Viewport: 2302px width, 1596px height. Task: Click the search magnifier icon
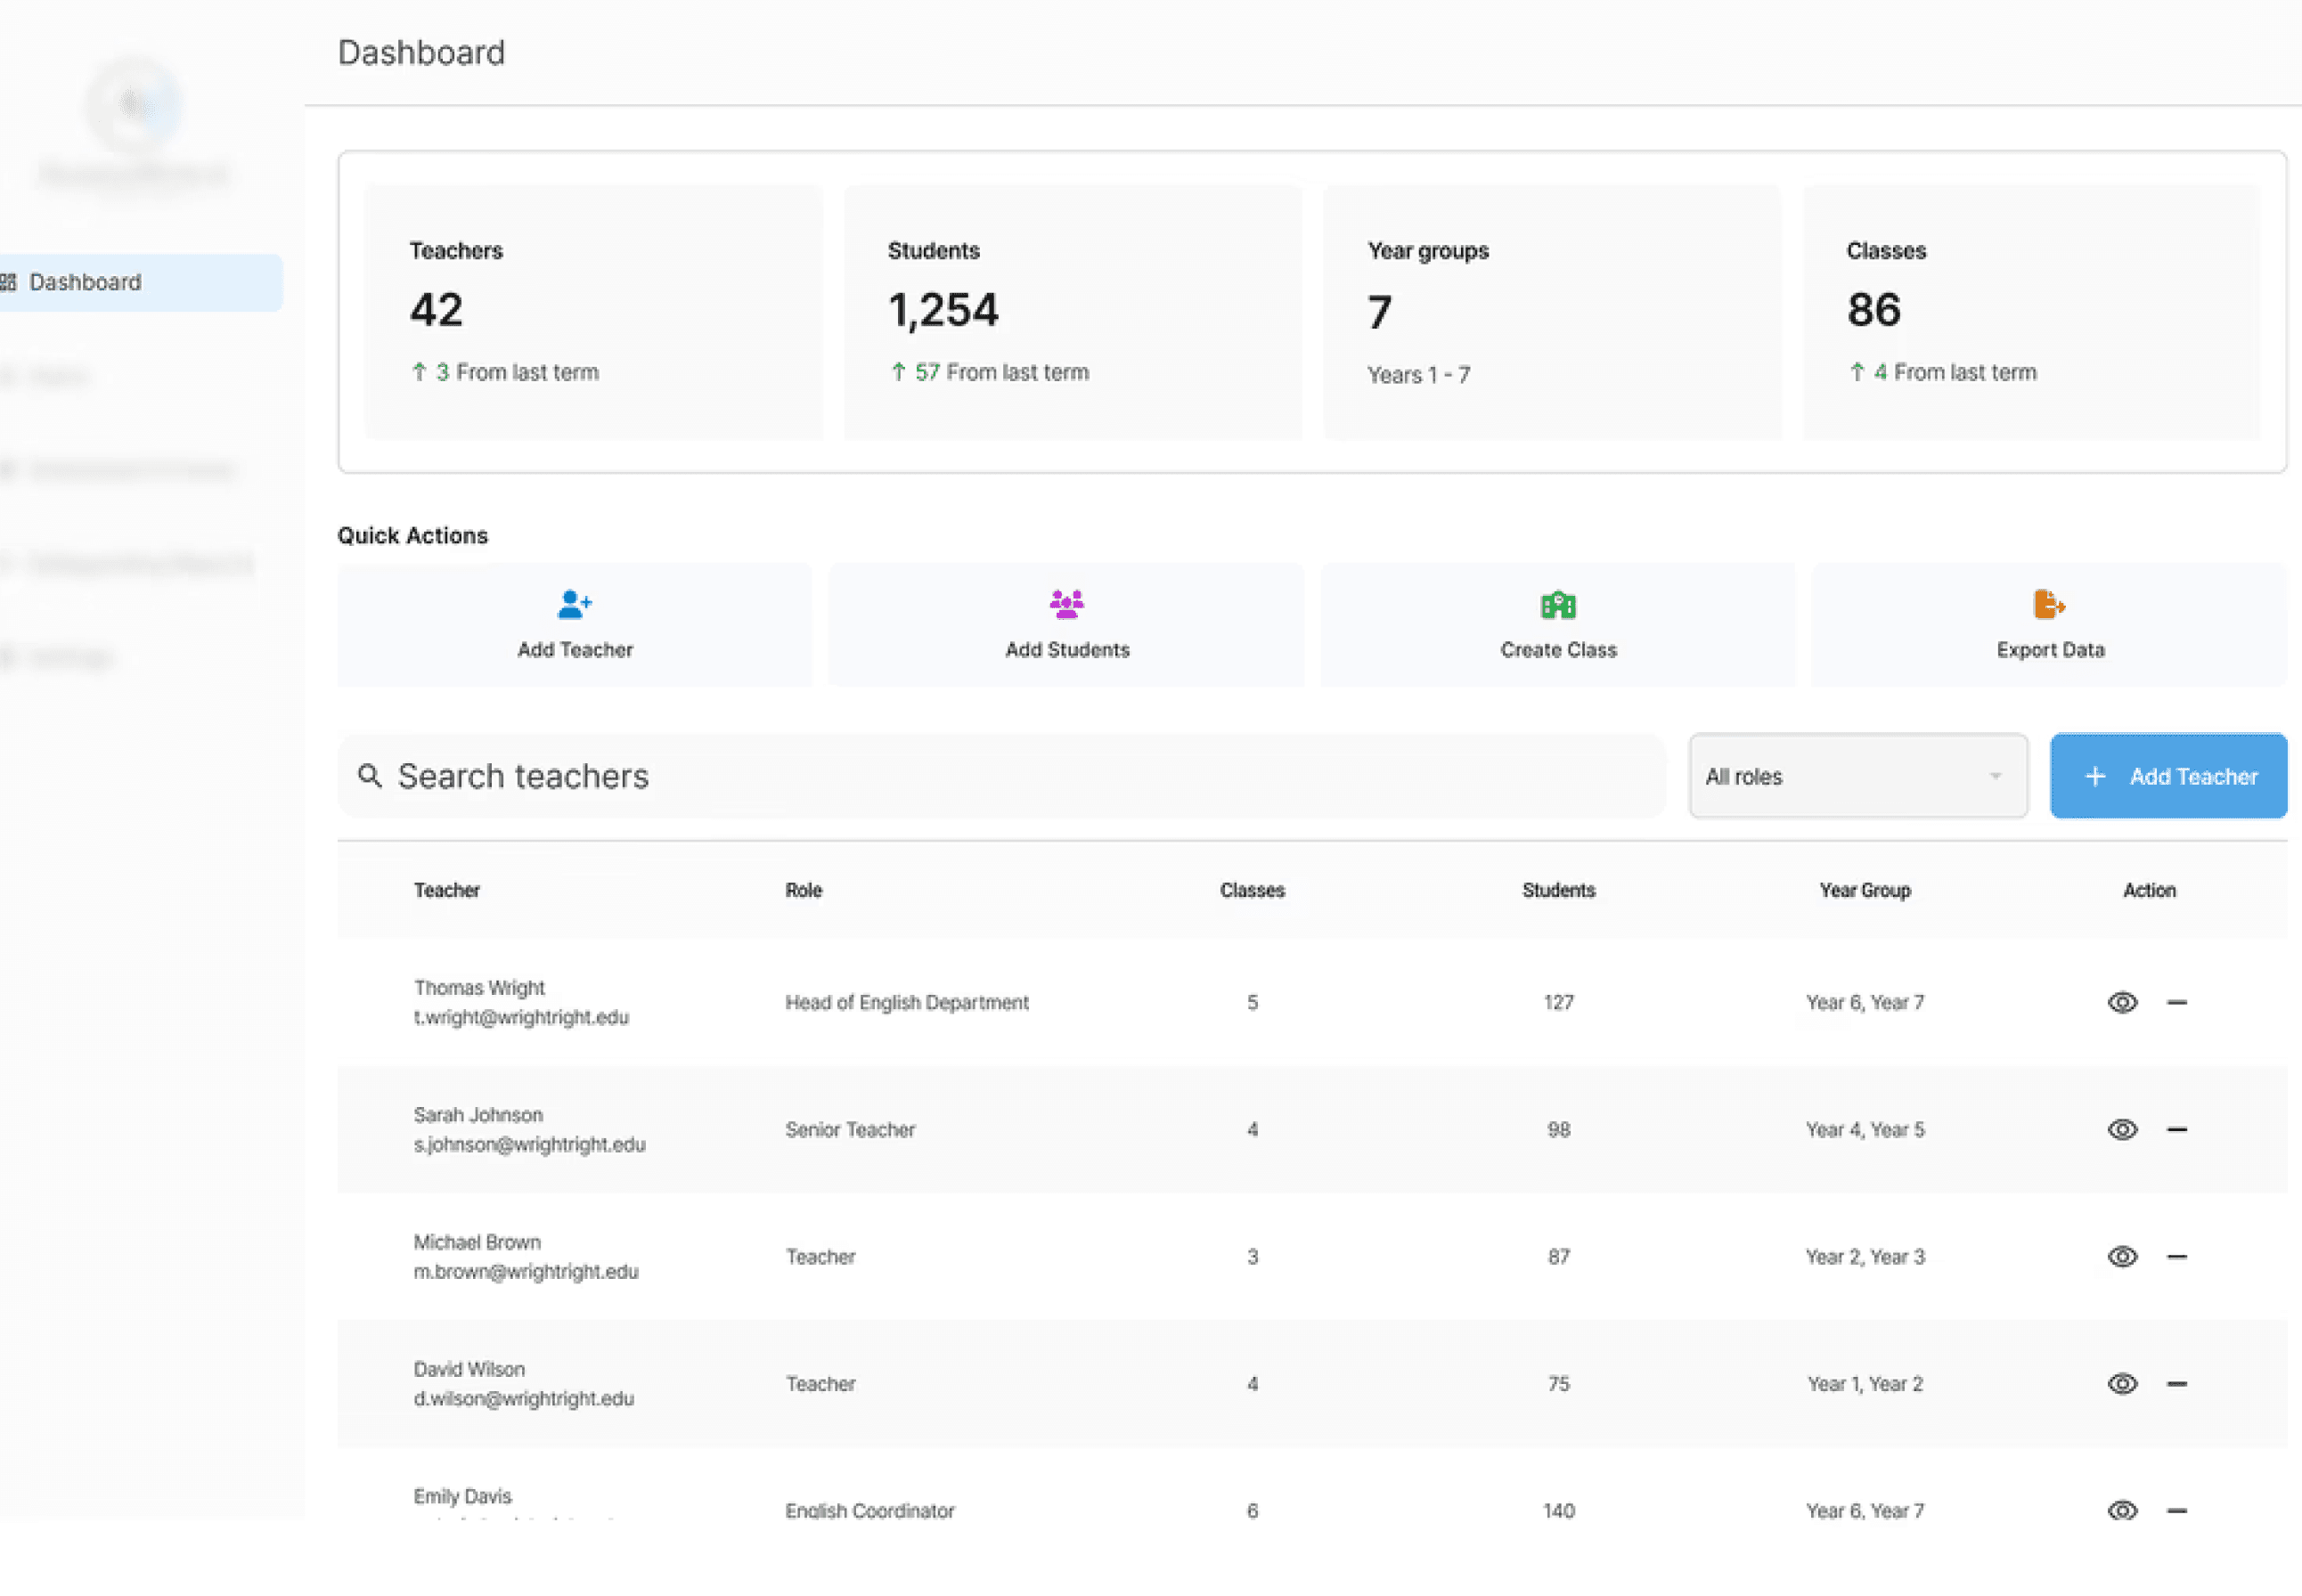click(370, 776)
